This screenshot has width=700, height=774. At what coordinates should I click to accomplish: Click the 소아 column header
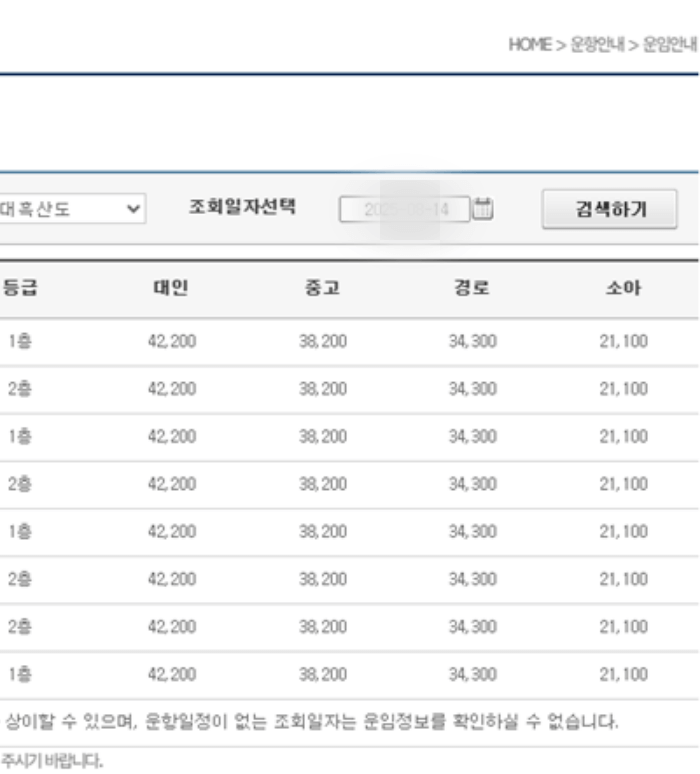point(623,288)
